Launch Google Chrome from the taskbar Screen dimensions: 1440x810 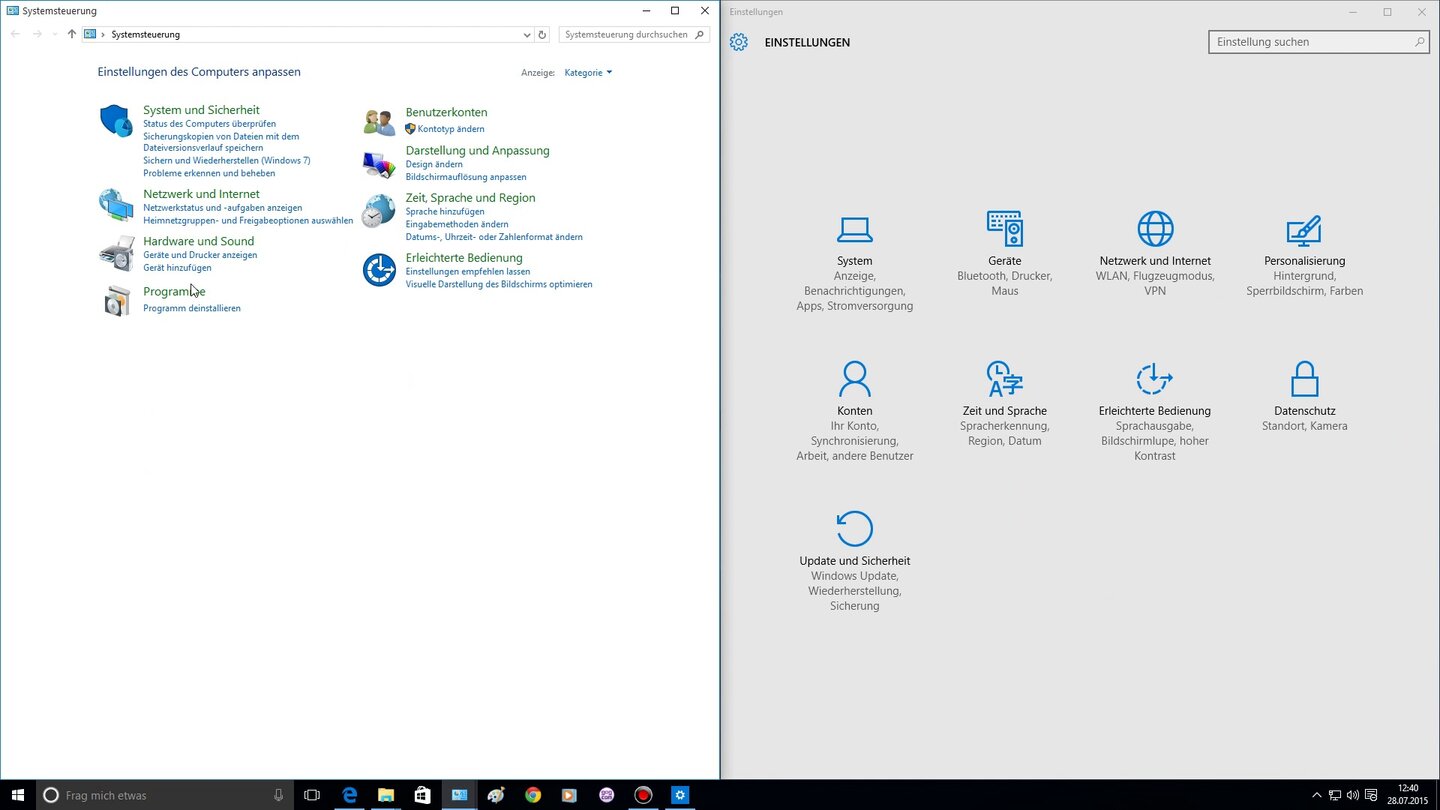pos(533,795)
